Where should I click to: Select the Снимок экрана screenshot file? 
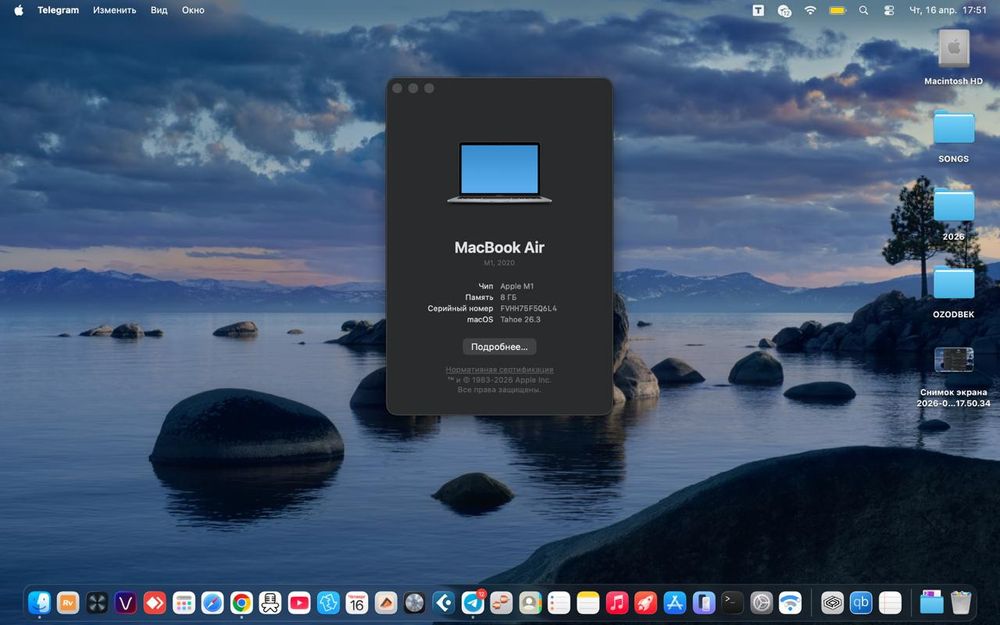953,376
